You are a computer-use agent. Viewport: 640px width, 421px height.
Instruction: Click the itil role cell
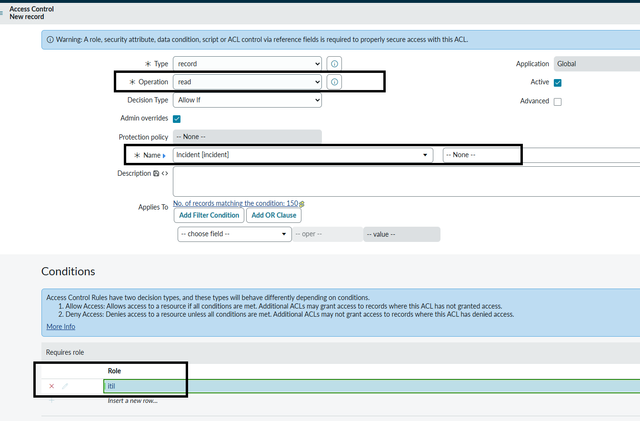[x=371, y=386]
